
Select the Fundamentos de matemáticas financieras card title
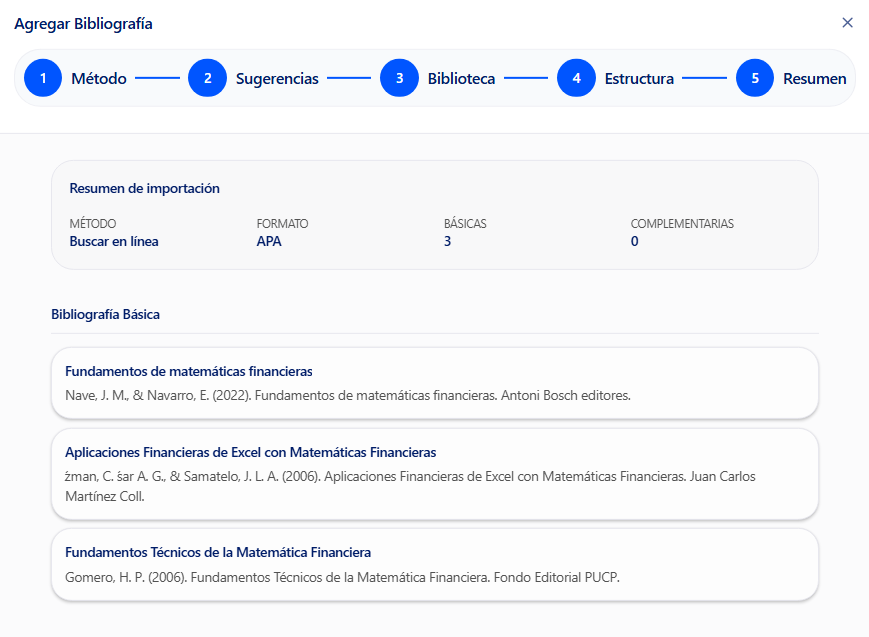click(x=189, y=371)
